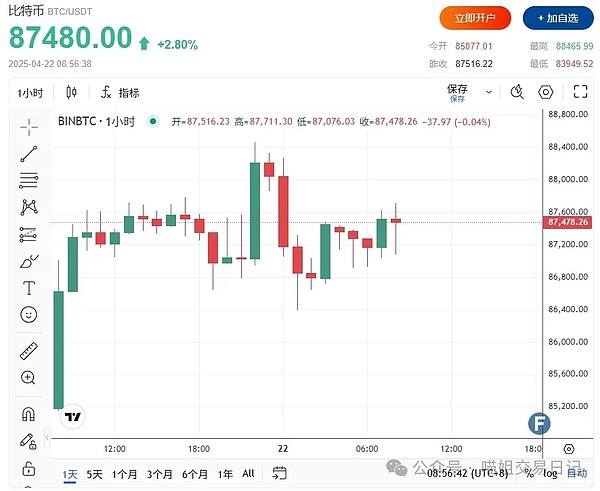Select the crosshair cursor tool
This screenshot has height=491, width=600.
tap(28, 125)
